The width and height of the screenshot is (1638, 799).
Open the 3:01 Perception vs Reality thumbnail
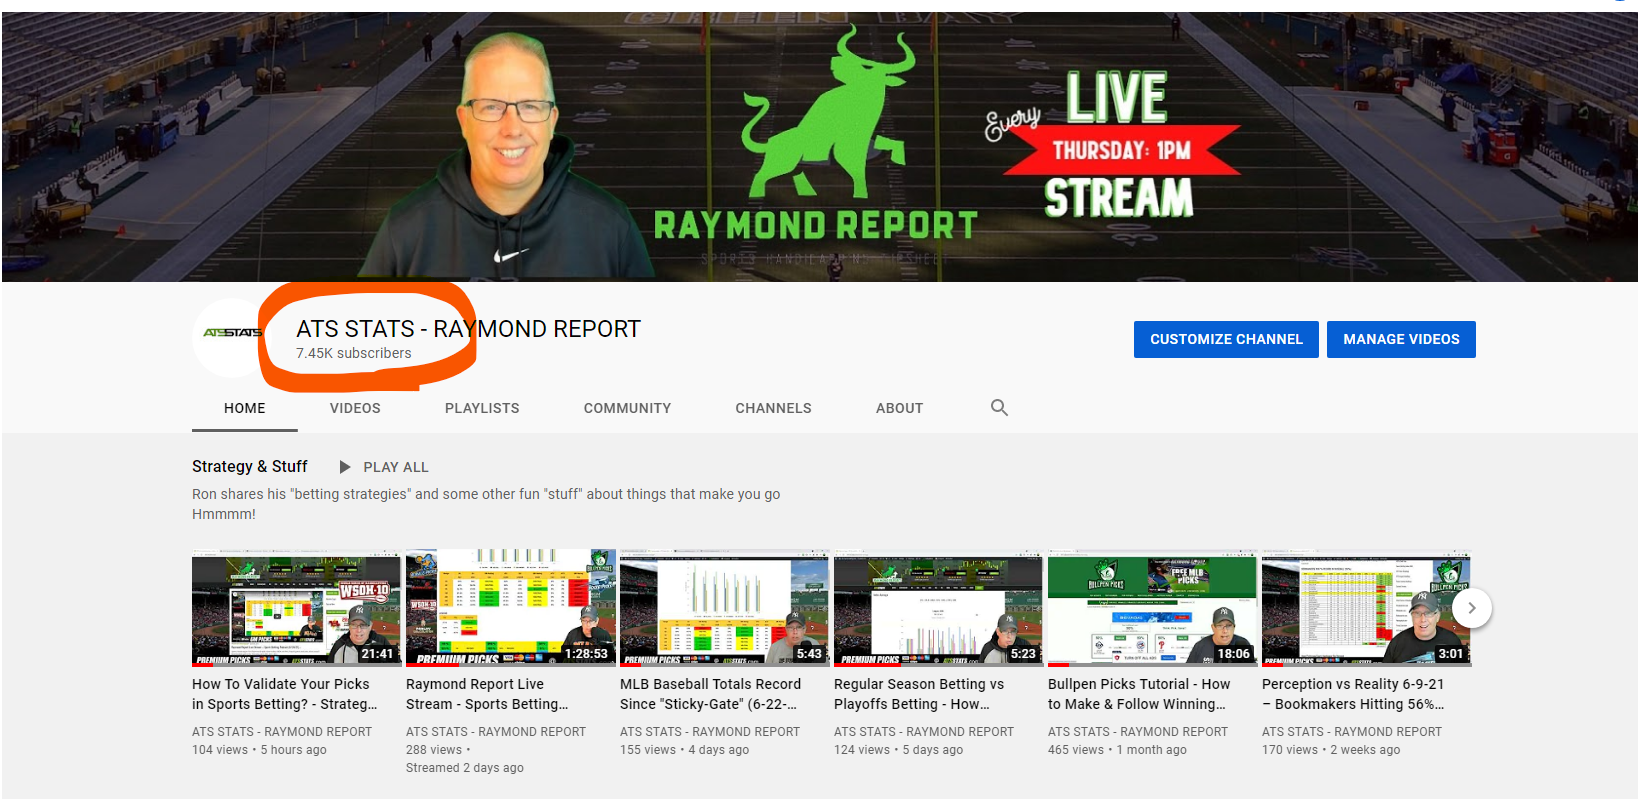tap(1366, 607)
